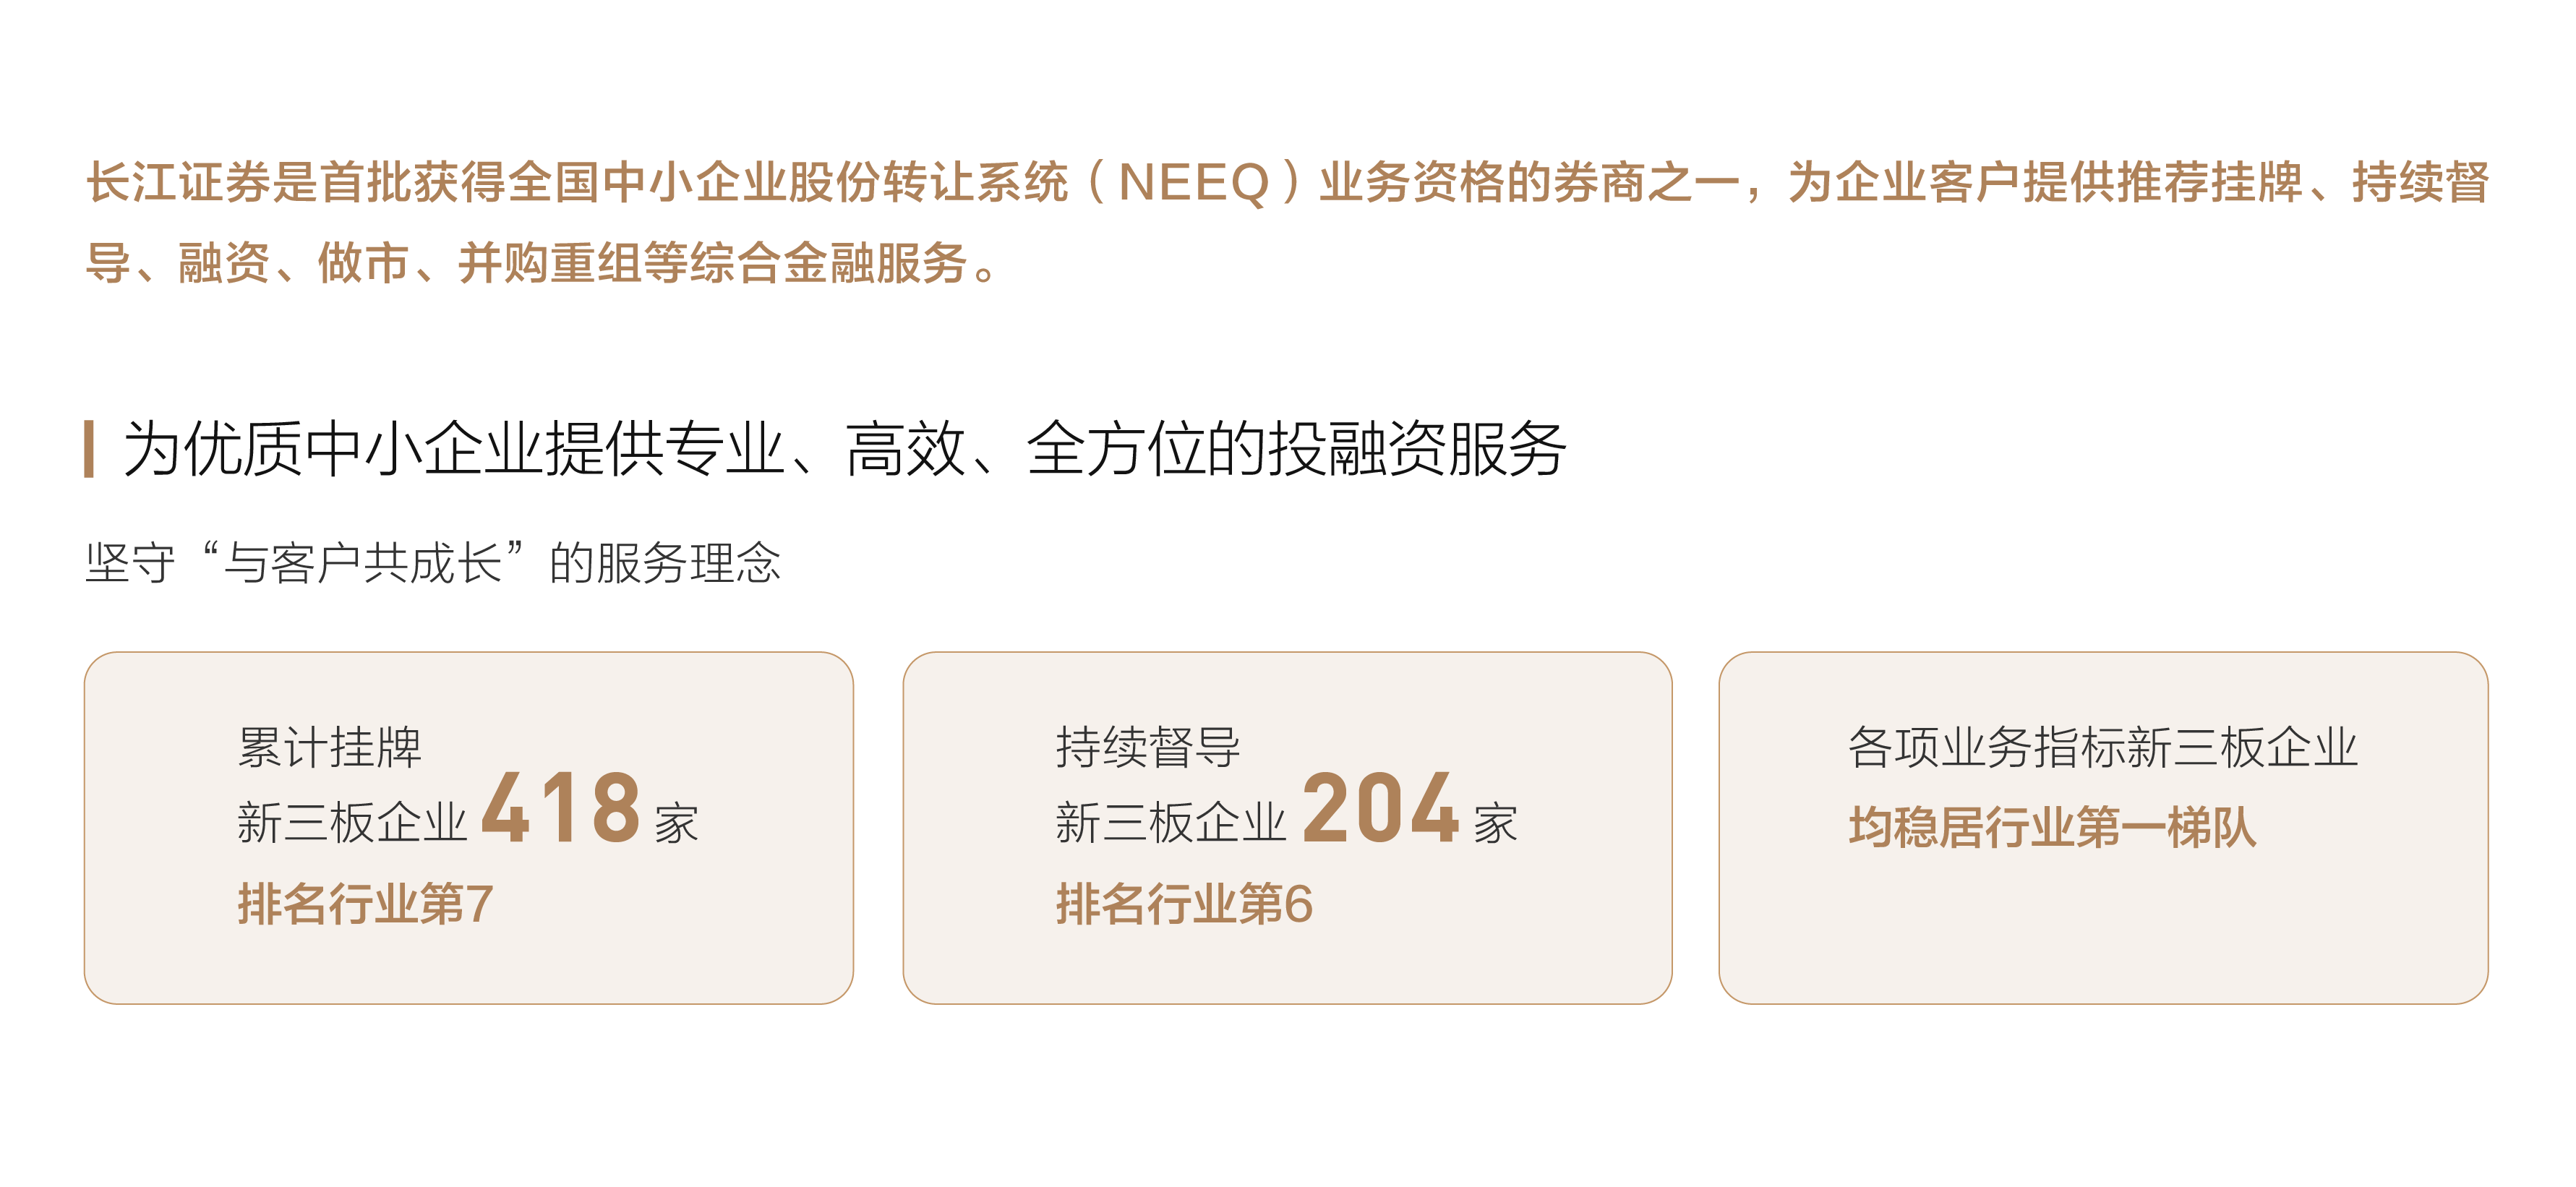The width and height of the screenshot is (2576, 1187).
Task: Click the subtitle 坚守“与客户共成长”的服务理念
Action: 432,562
